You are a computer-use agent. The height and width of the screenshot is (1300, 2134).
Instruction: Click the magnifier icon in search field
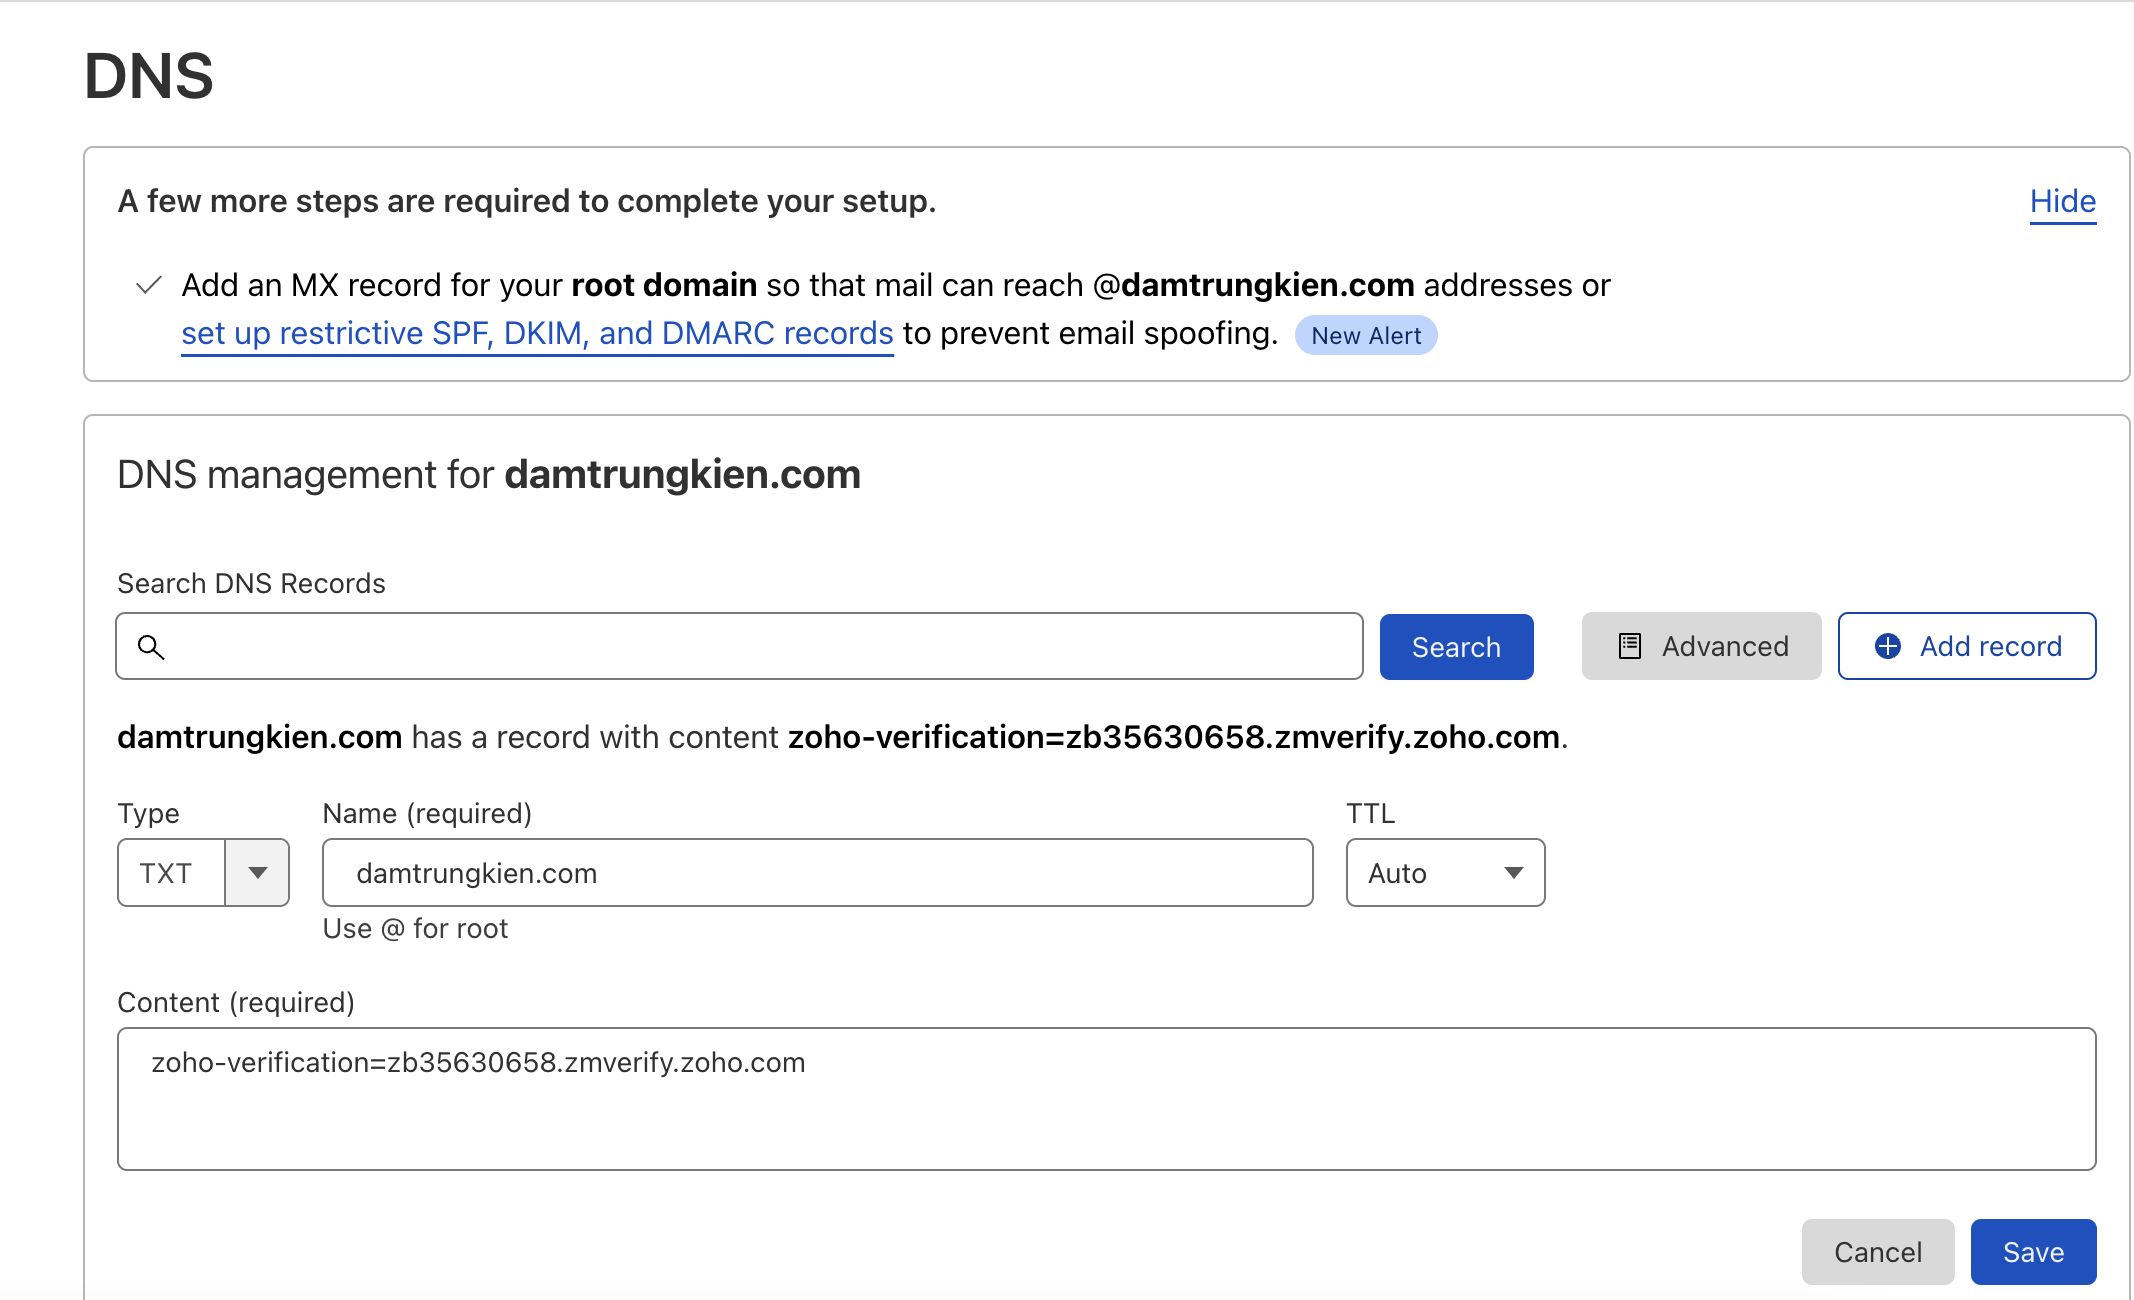(151, 647)
